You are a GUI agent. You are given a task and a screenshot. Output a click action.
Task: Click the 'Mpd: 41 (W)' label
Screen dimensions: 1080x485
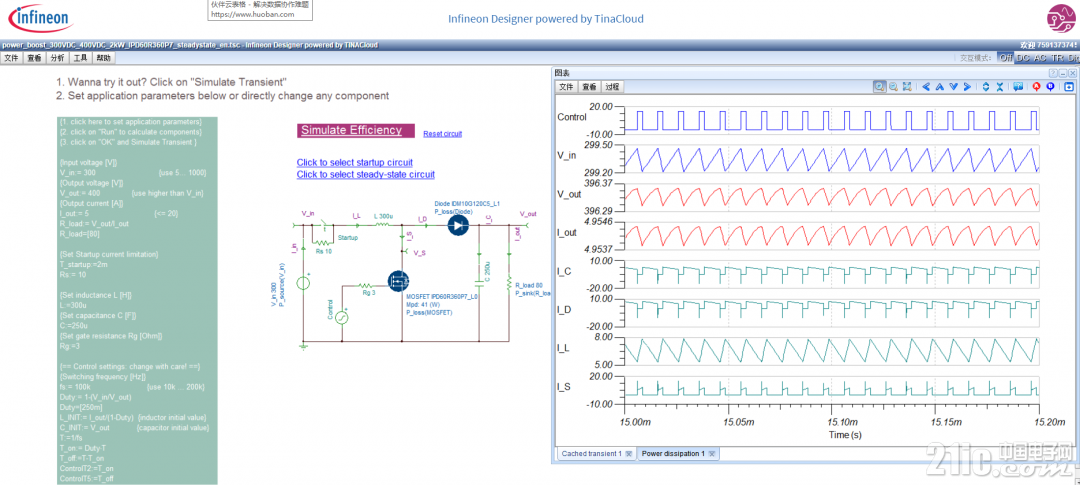[x=423, y=305]
